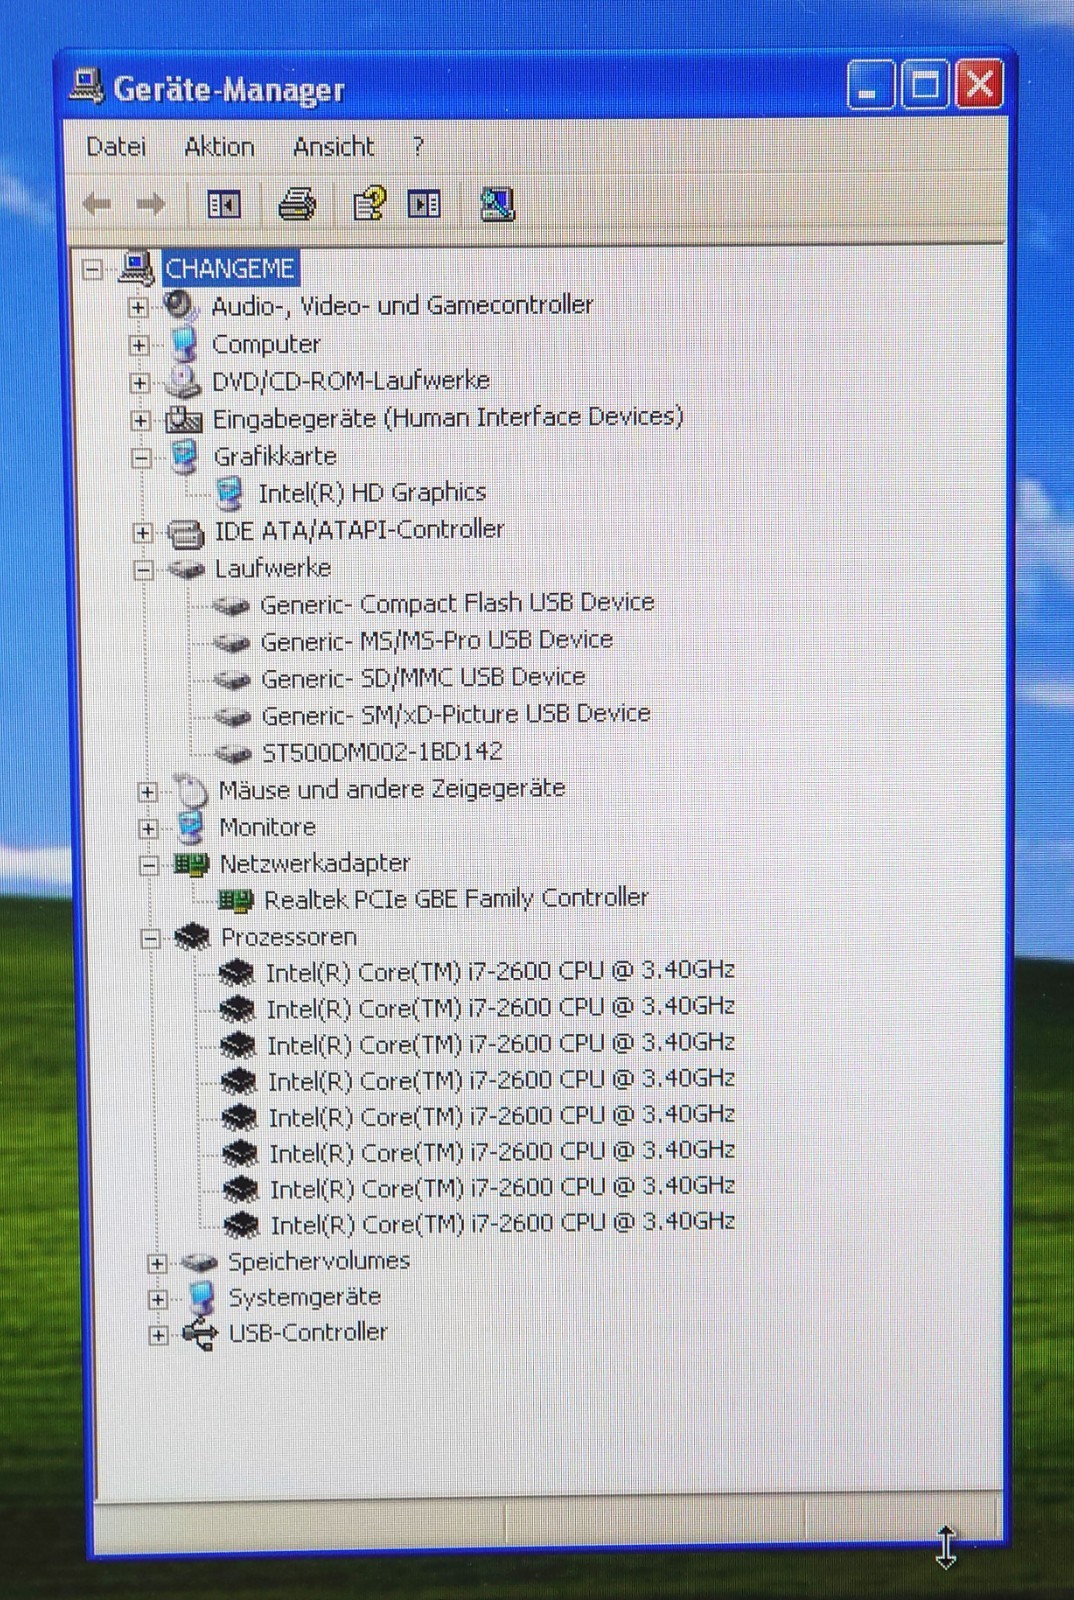Click the Eingabegeräte keyboard icon
Image resolution: width=1074 pixels, height=1600 pixels.
pyautogui.click(x=184, y=419)
